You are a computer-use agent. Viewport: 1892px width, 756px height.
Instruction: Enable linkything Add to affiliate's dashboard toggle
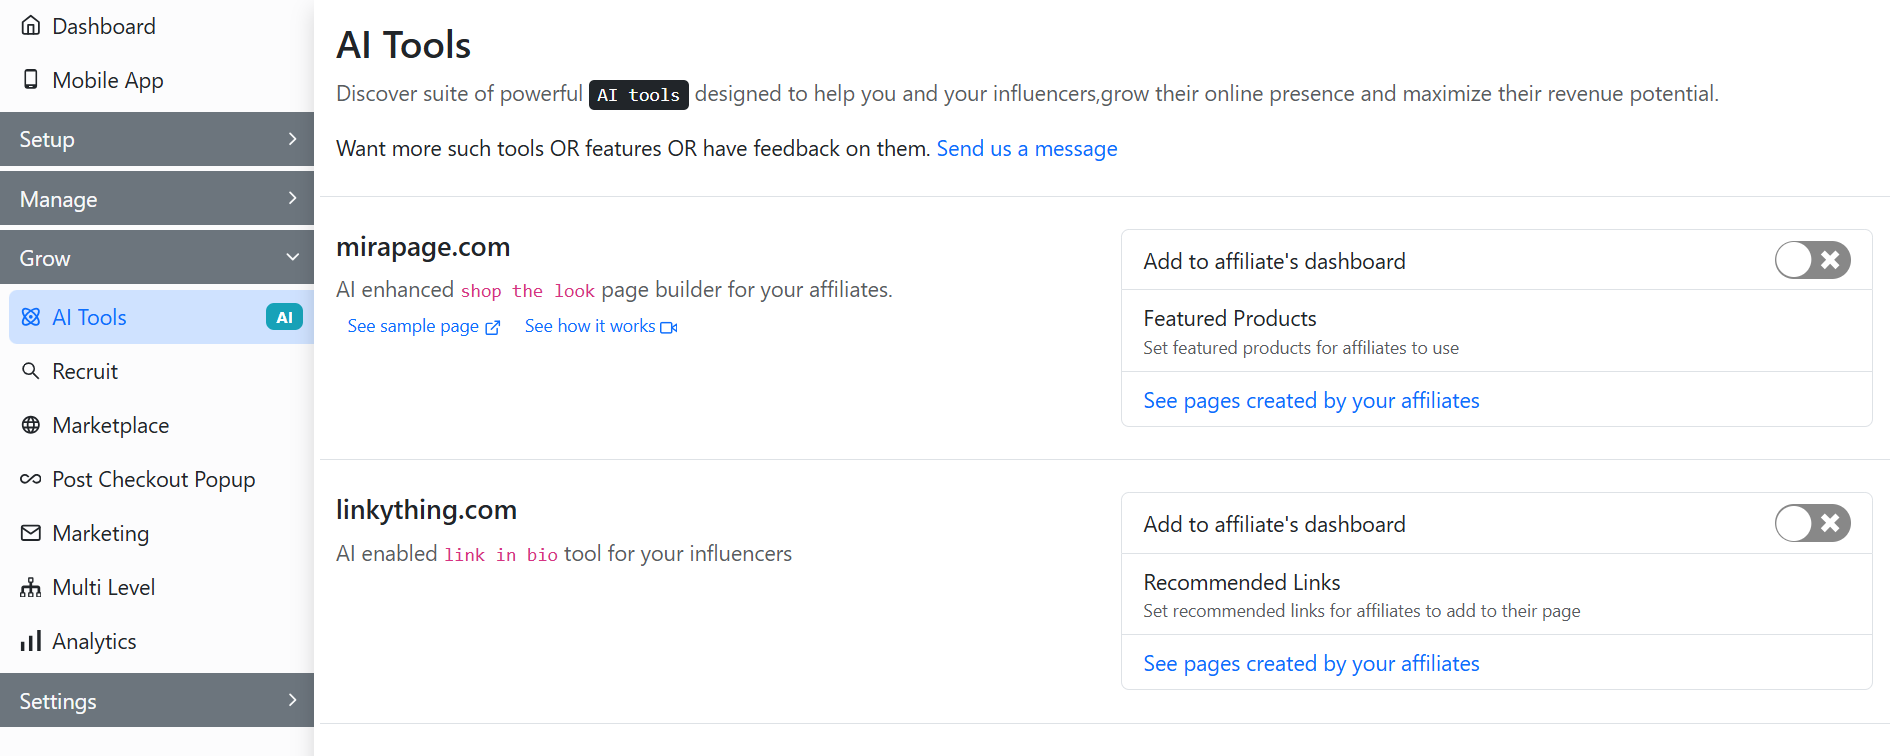click(x=1811, y=523)
